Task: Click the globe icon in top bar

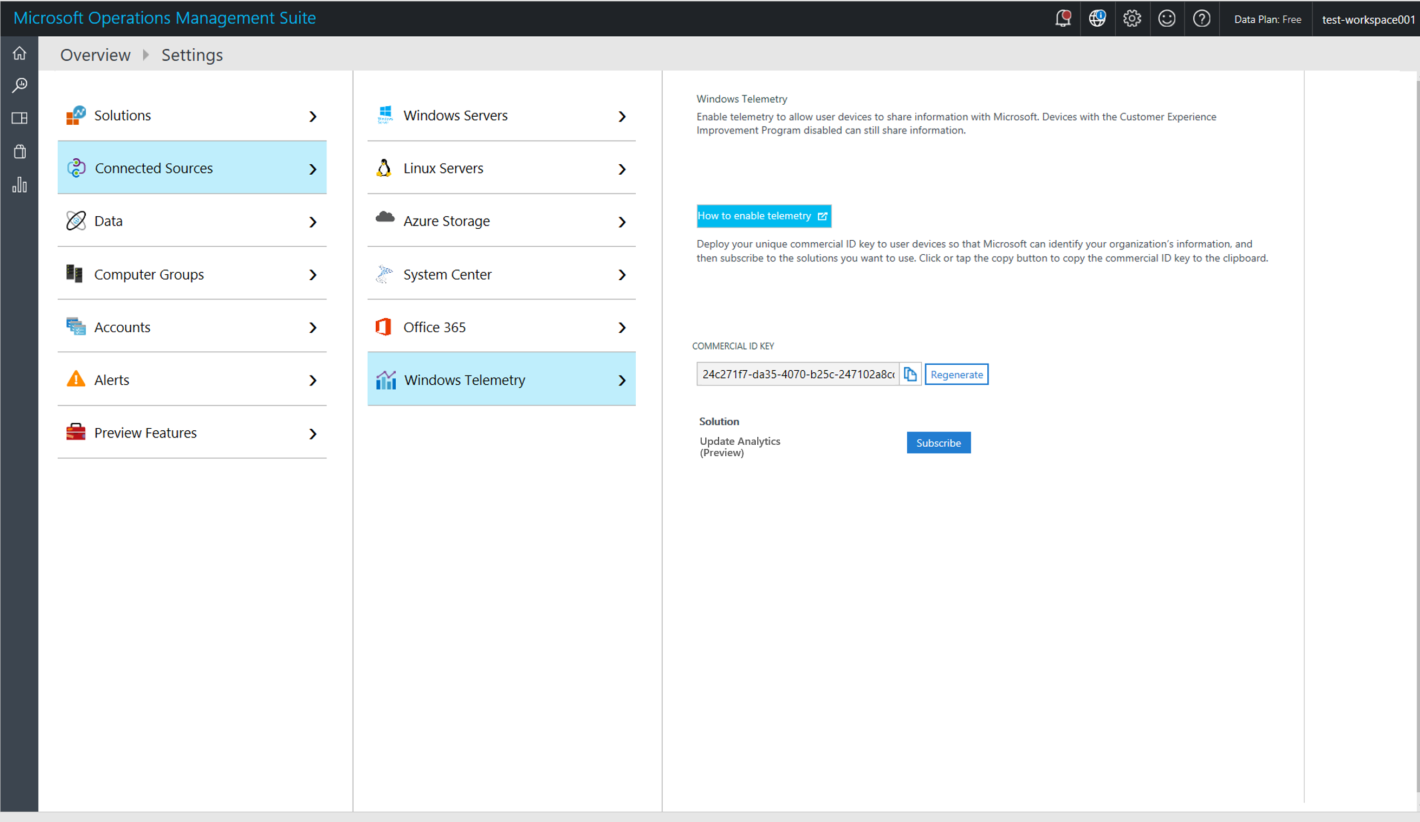Action: click(x=1097, y=18)
